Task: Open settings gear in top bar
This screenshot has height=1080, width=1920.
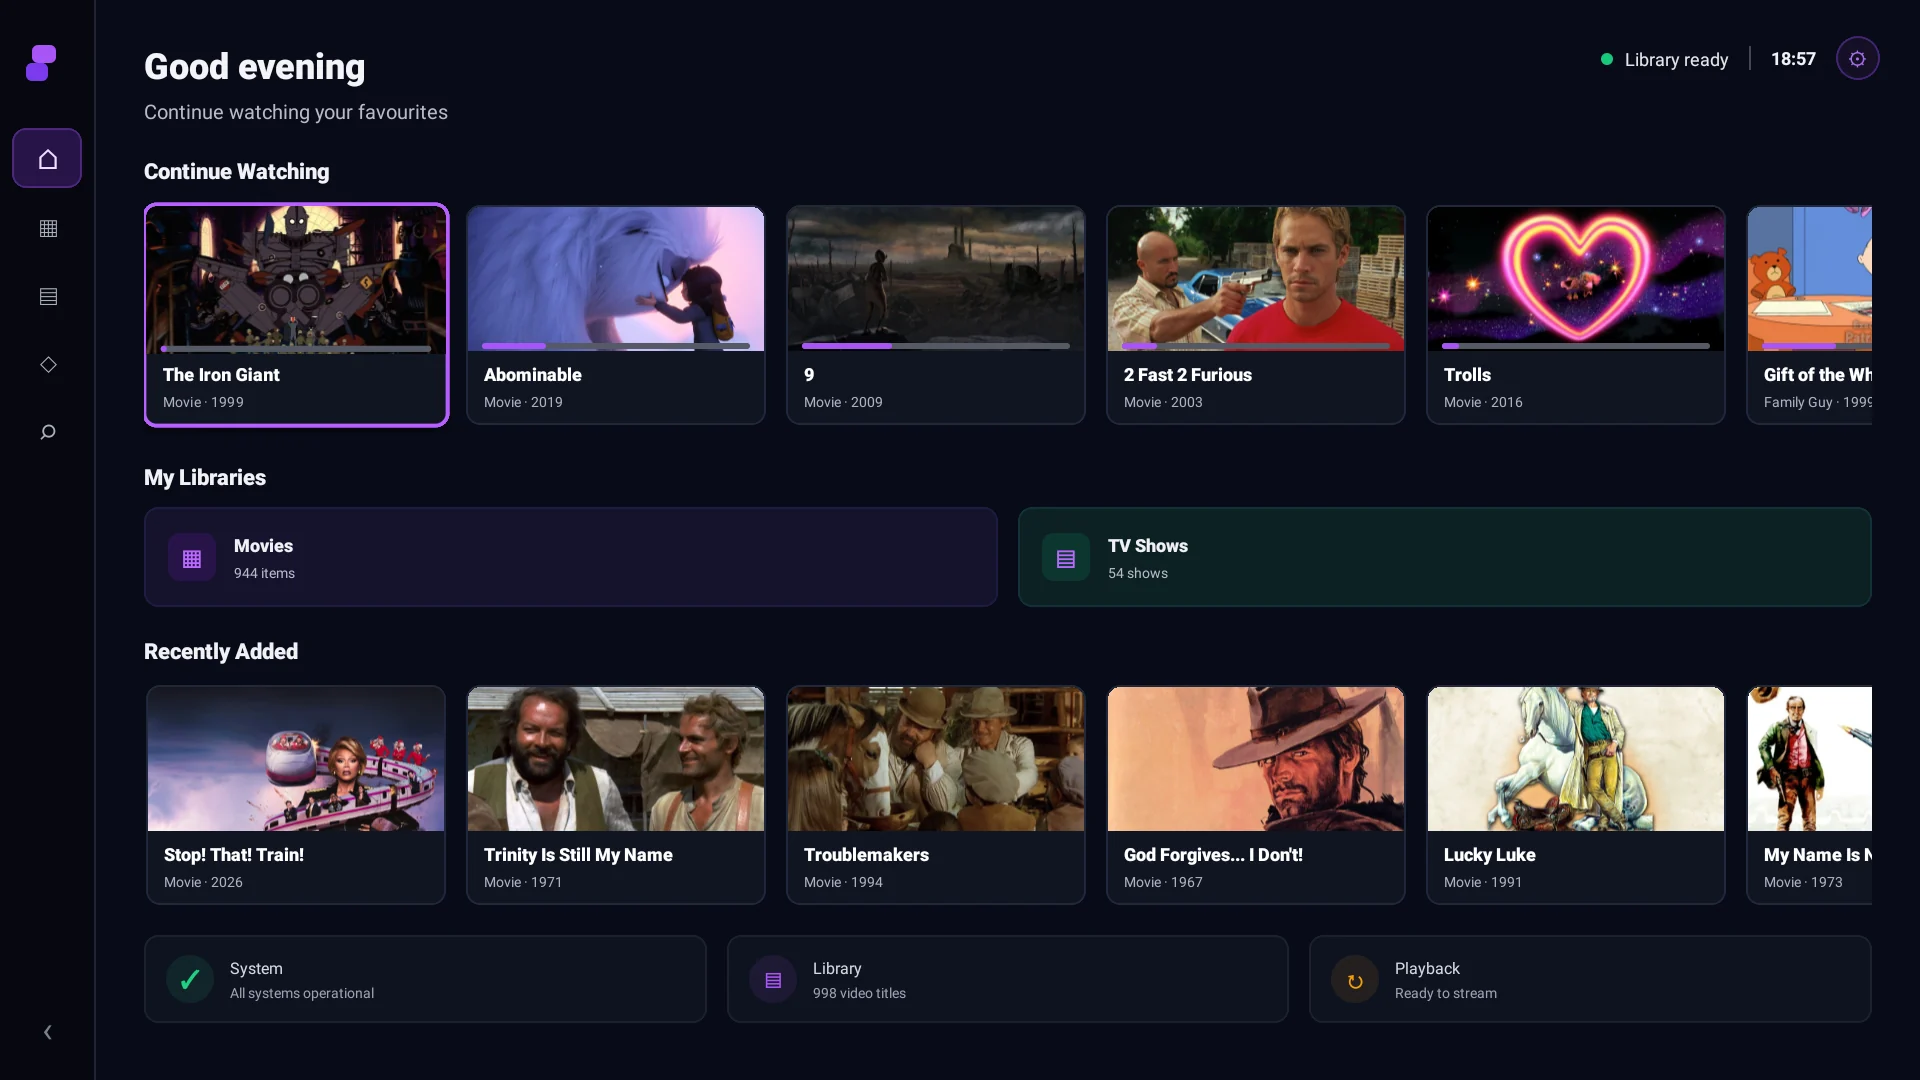Action: (x=1857, y=59)
